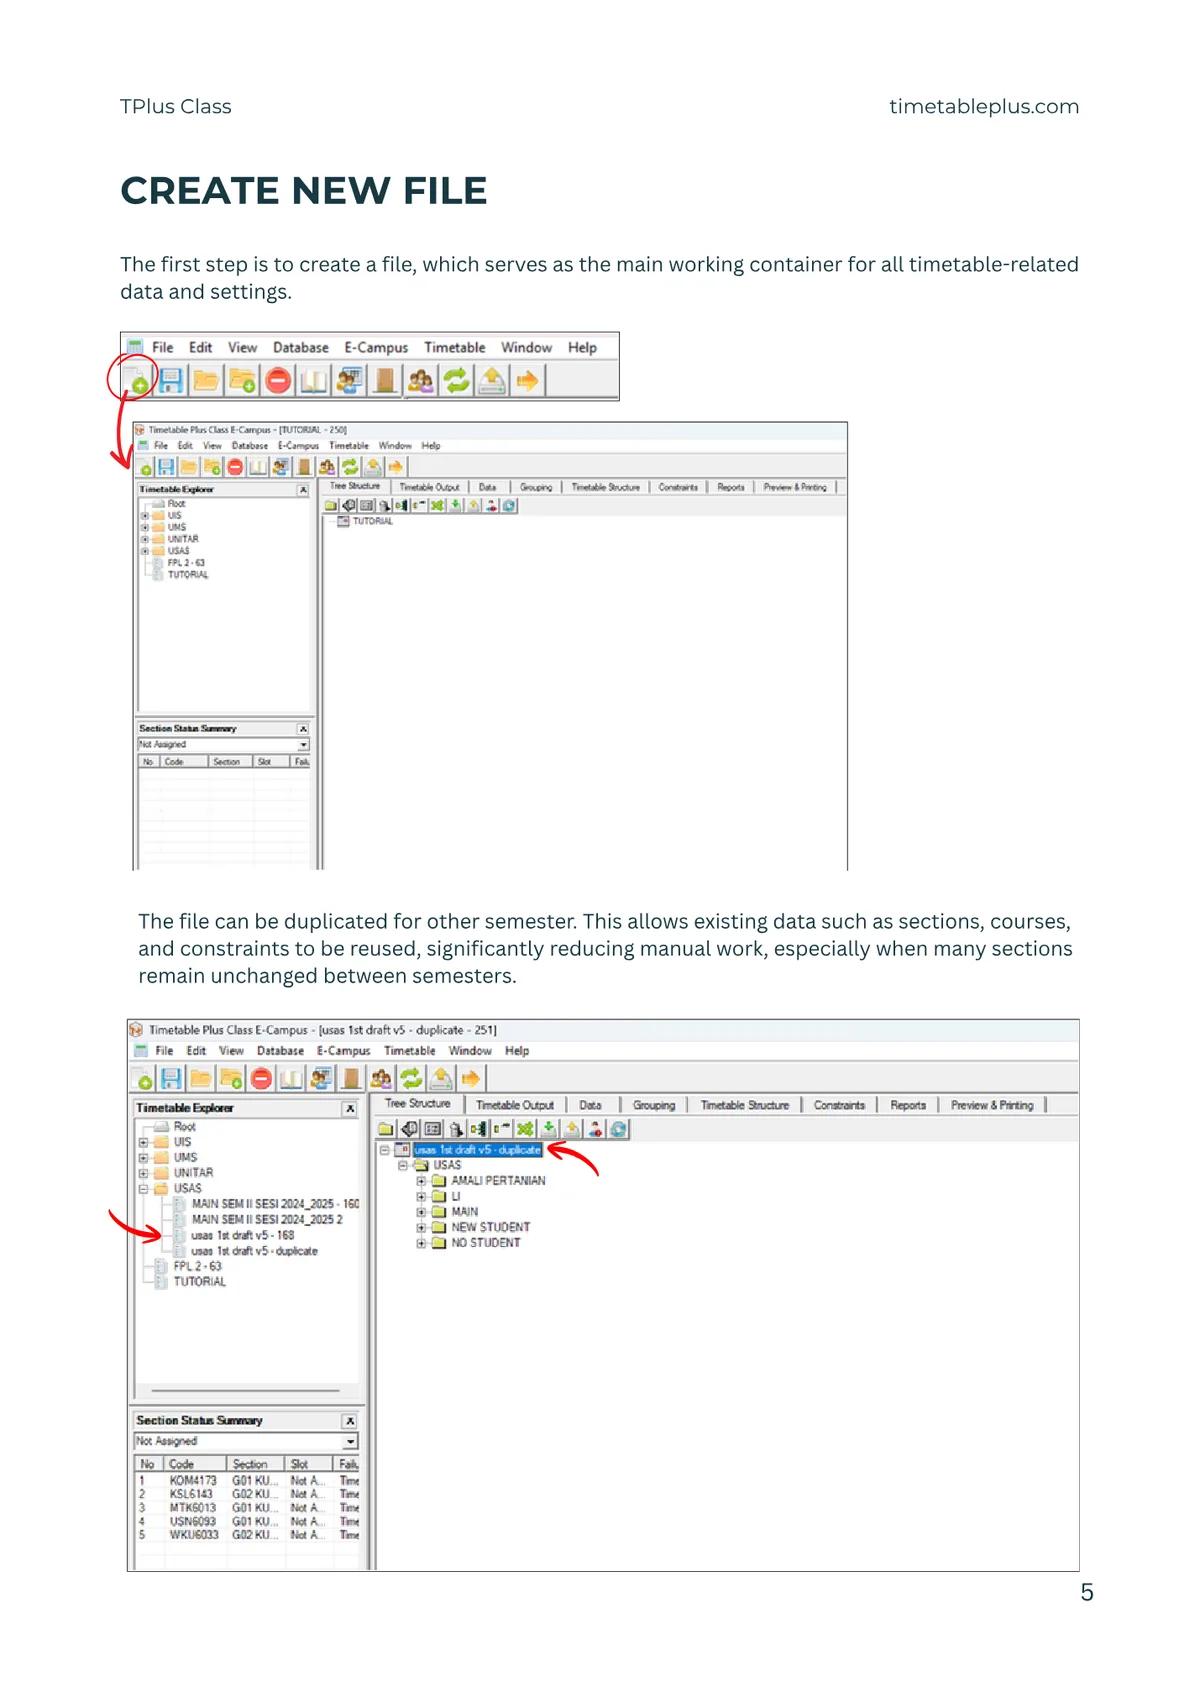
Task: Click the orange arrow icon in duplicate window toolbar
Action: (471, 1079)
